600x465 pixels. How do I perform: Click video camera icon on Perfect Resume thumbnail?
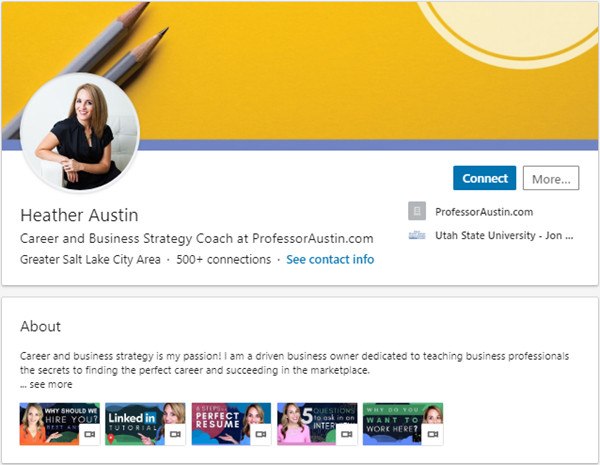261,434
